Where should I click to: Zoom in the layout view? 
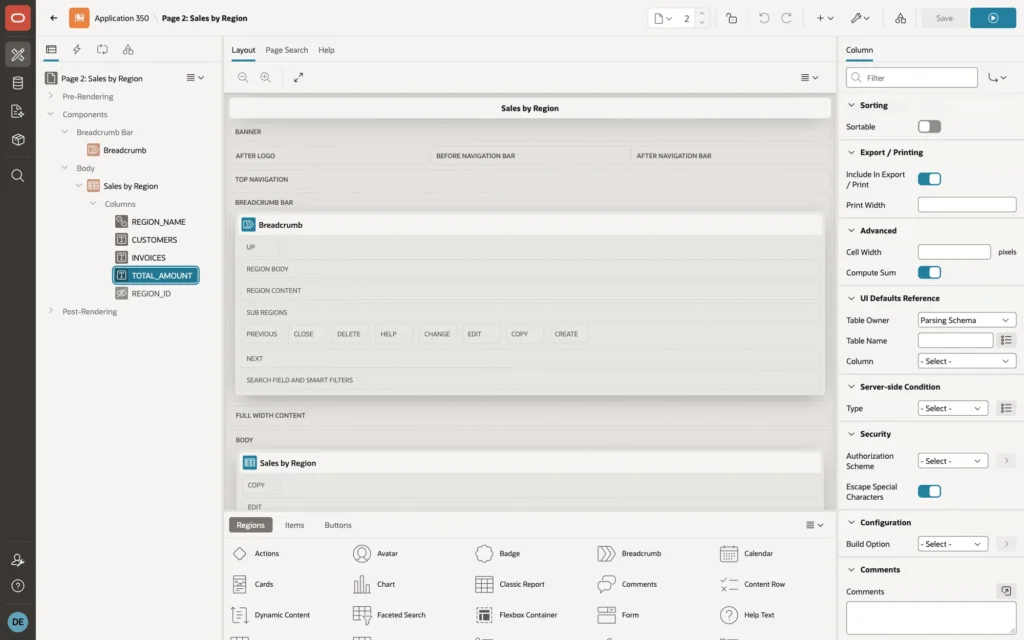coord(266,77)
